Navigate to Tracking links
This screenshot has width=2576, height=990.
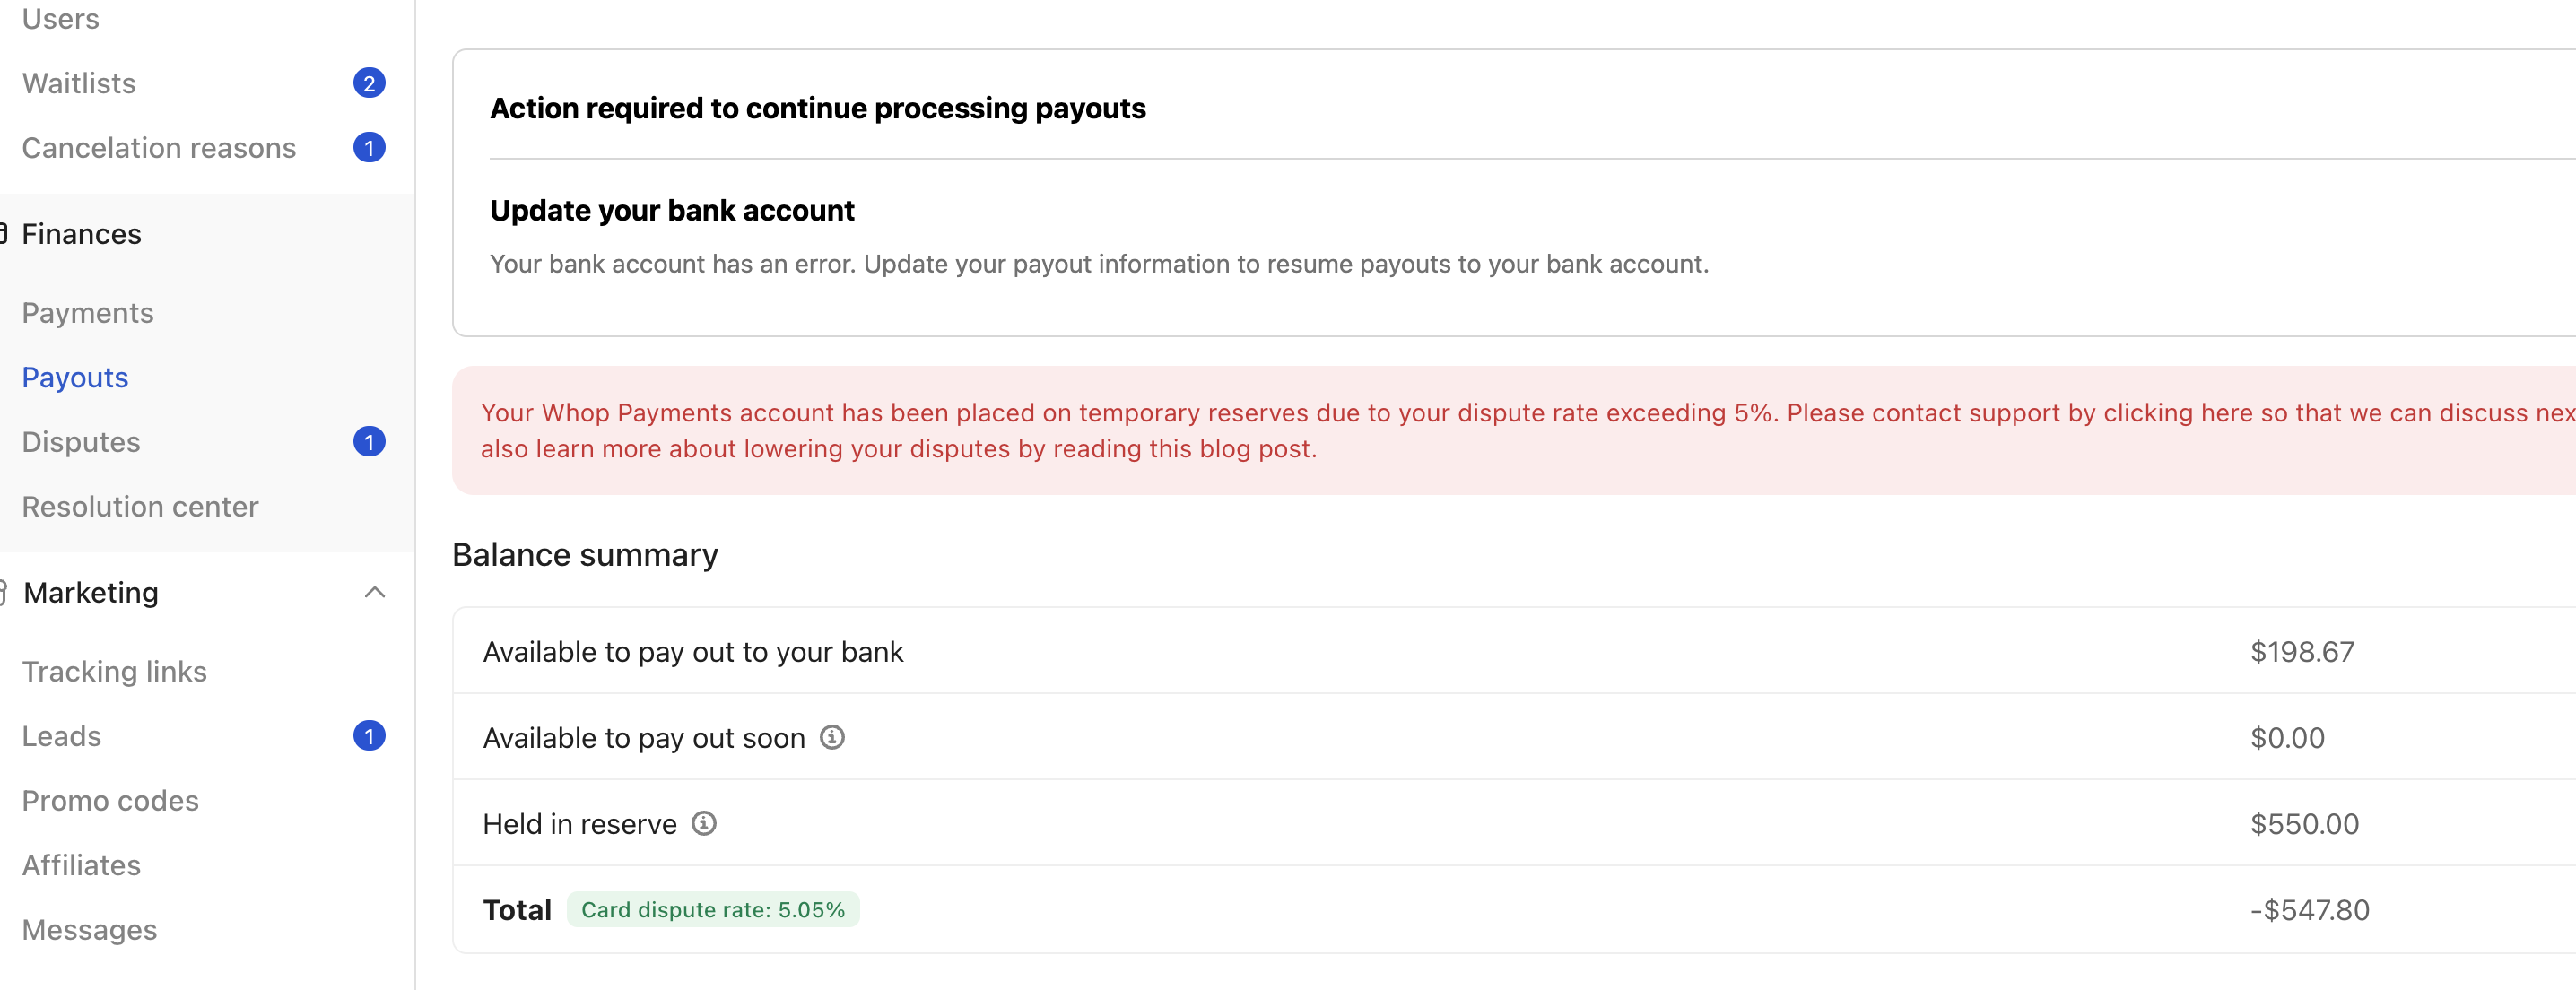114,671
